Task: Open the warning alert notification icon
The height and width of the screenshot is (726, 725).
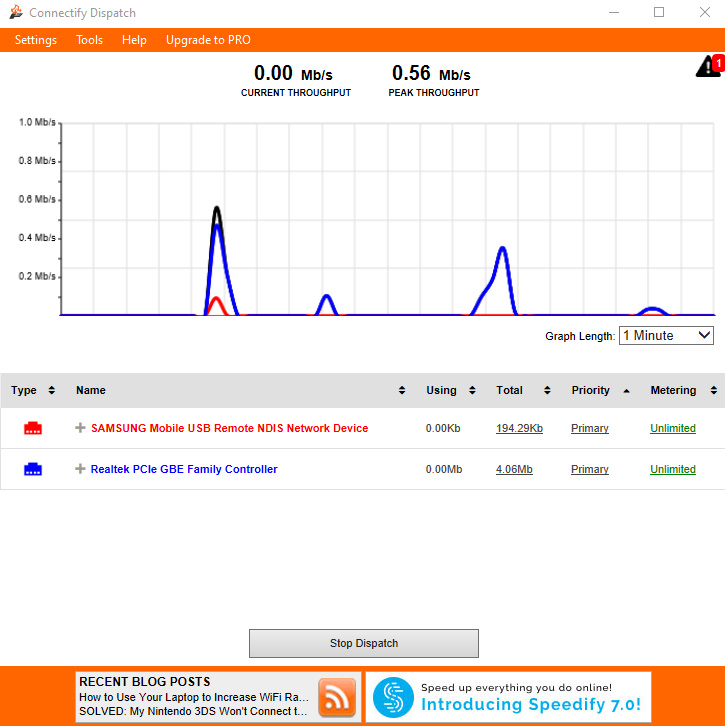Action: coord(709,66)
